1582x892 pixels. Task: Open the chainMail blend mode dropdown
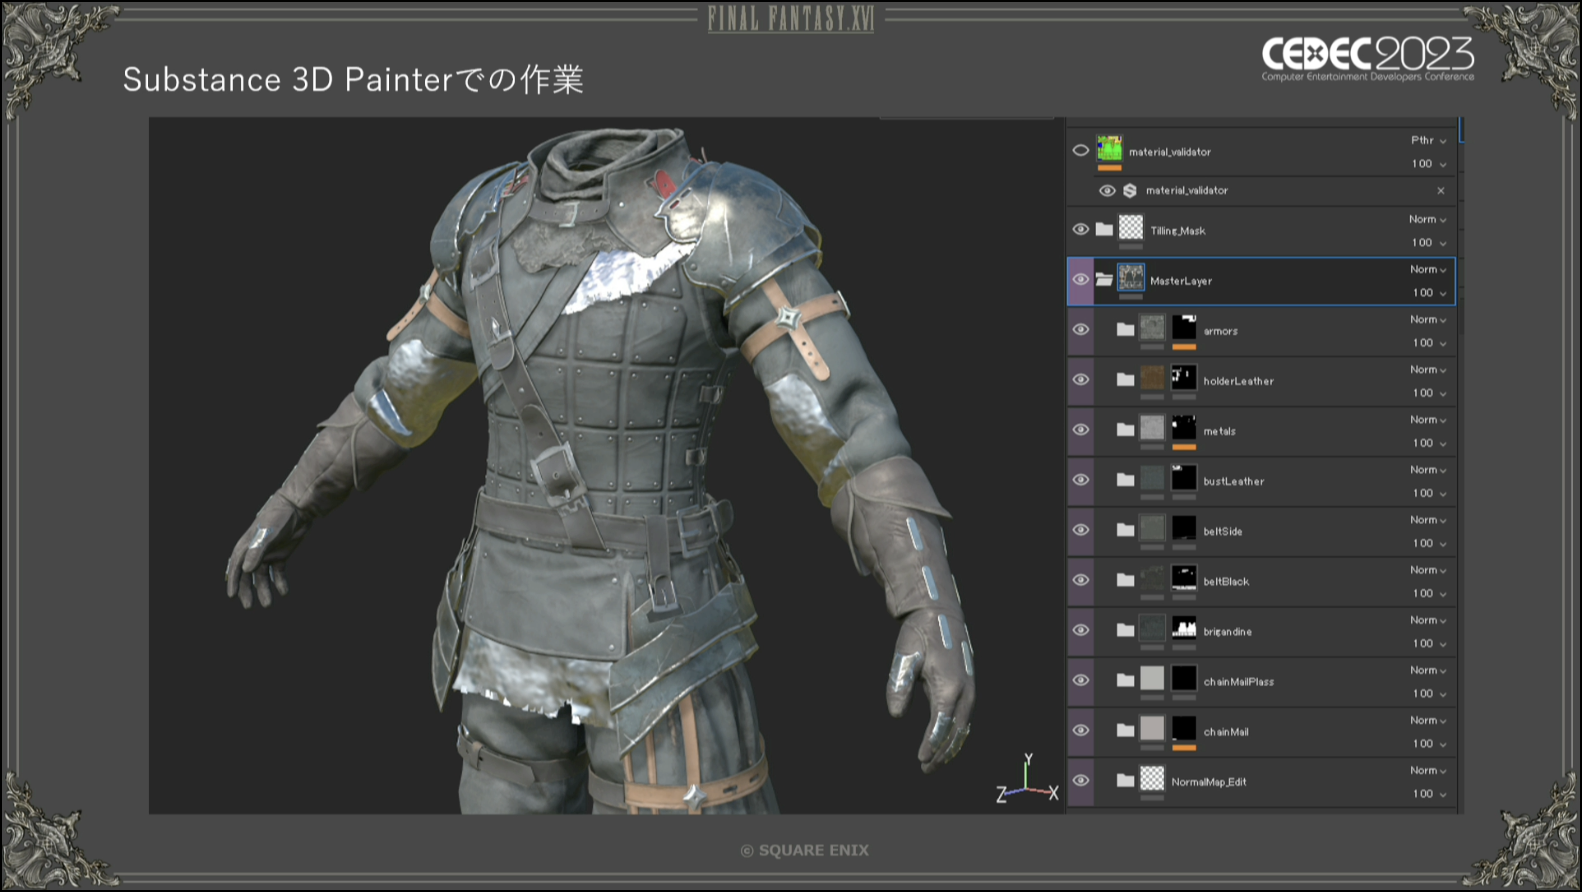point(1428,720)
